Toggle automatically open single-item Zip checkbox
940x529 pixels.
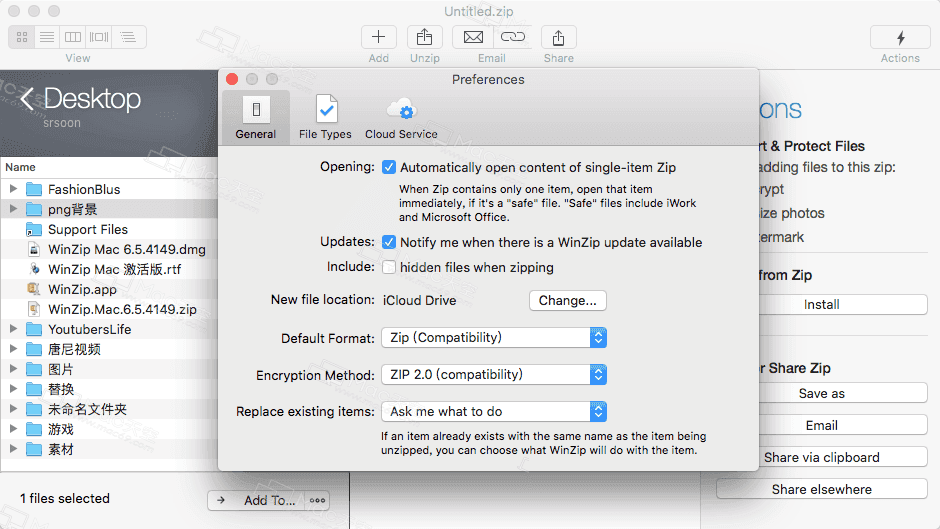389,167
